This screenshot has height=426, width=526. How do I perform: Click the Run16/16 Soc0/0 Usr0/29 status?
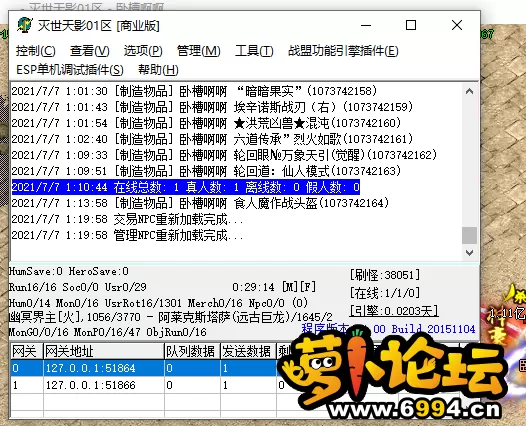[77, 287]
